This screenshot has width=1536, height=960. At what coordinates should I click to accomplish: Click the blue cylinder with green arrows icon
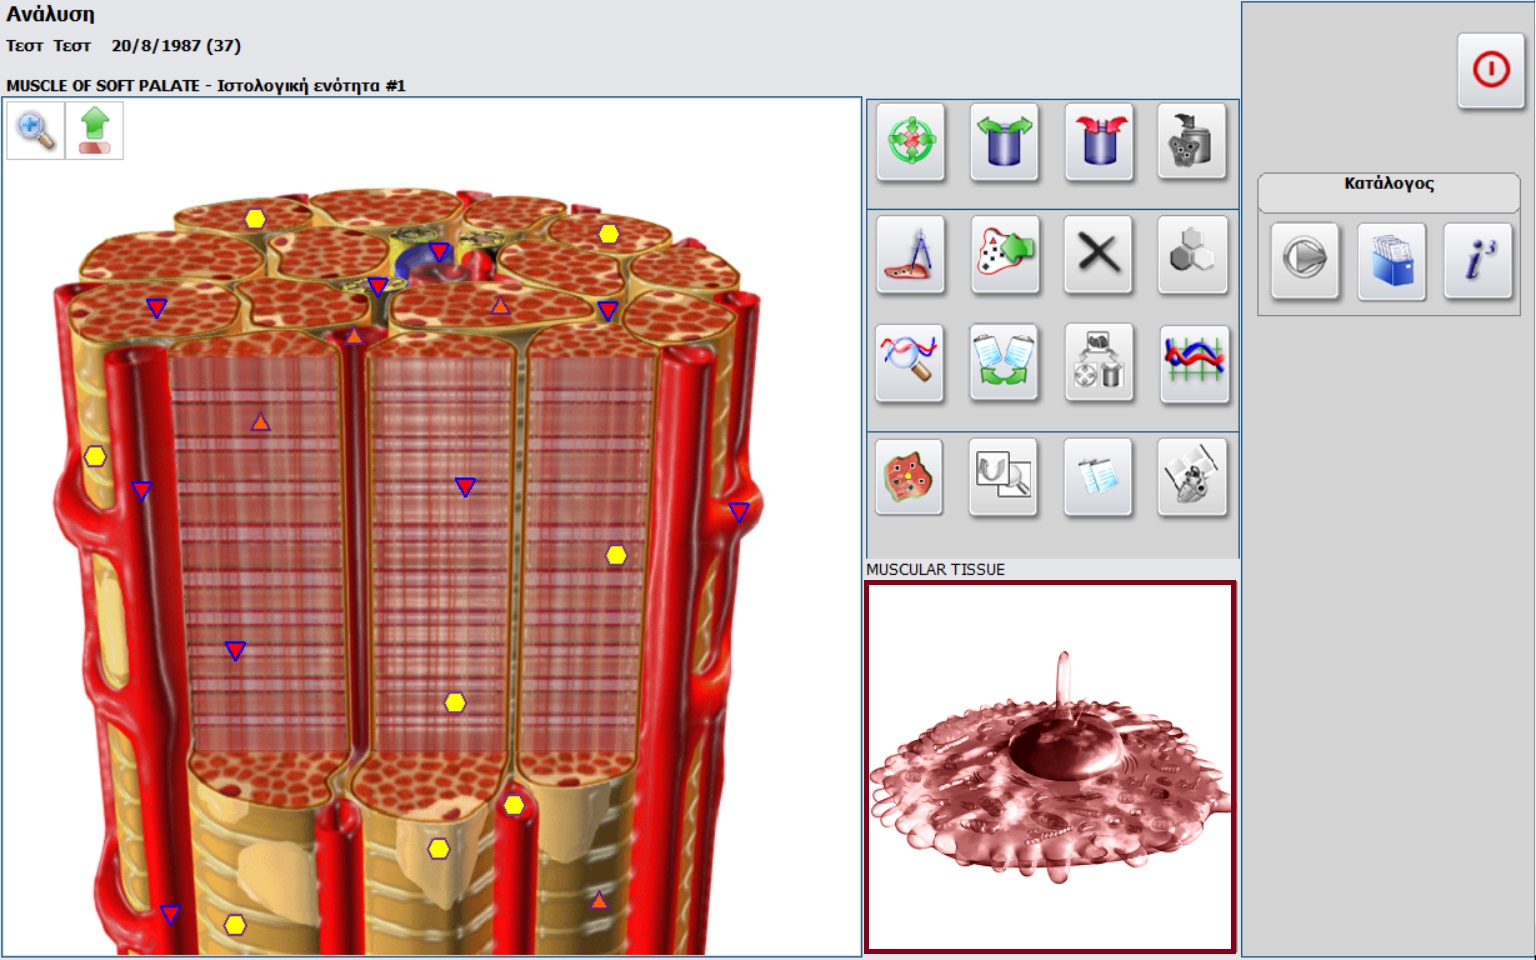pyautogui.click(x=1004, y=142)
